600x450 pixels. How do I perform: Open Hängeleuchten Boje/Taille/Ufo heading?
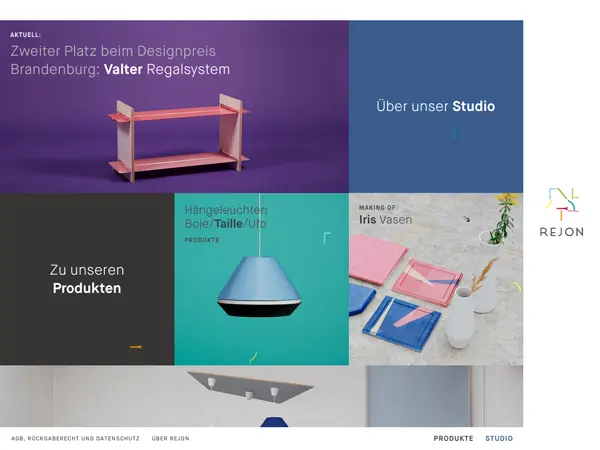(x=226, y=217)
